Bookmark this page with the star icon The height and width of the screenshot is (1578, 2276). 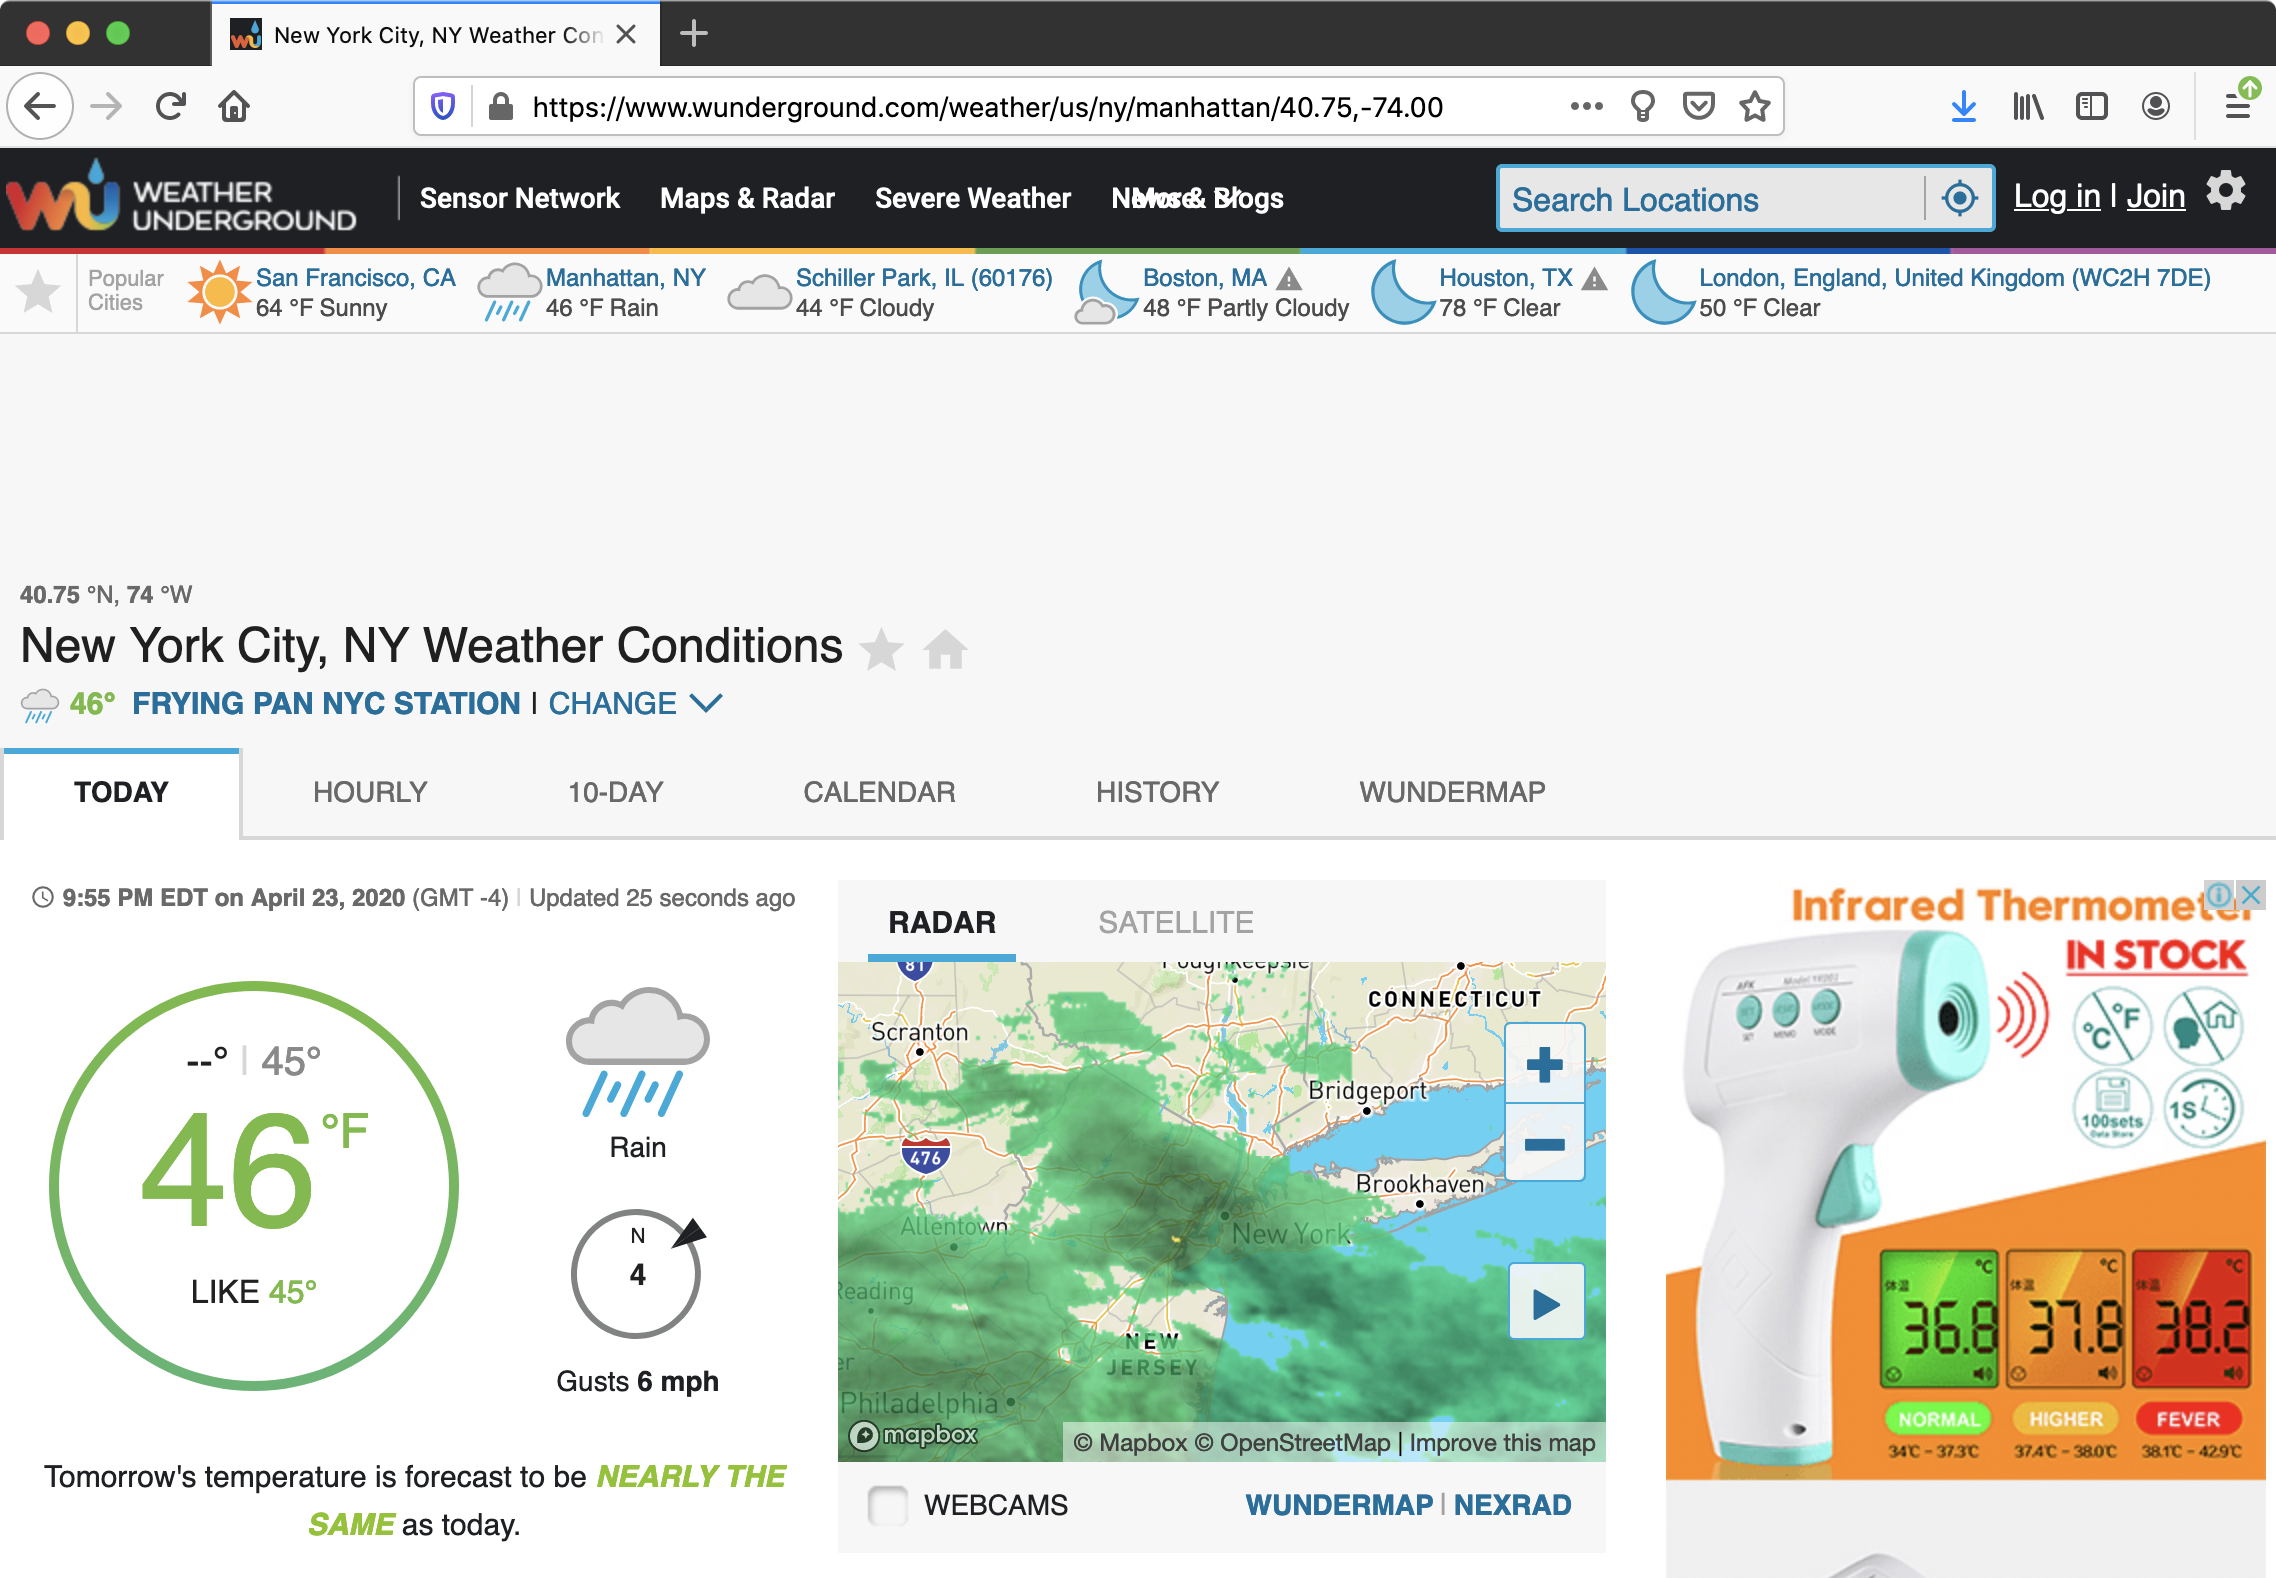click(1754, 106)
